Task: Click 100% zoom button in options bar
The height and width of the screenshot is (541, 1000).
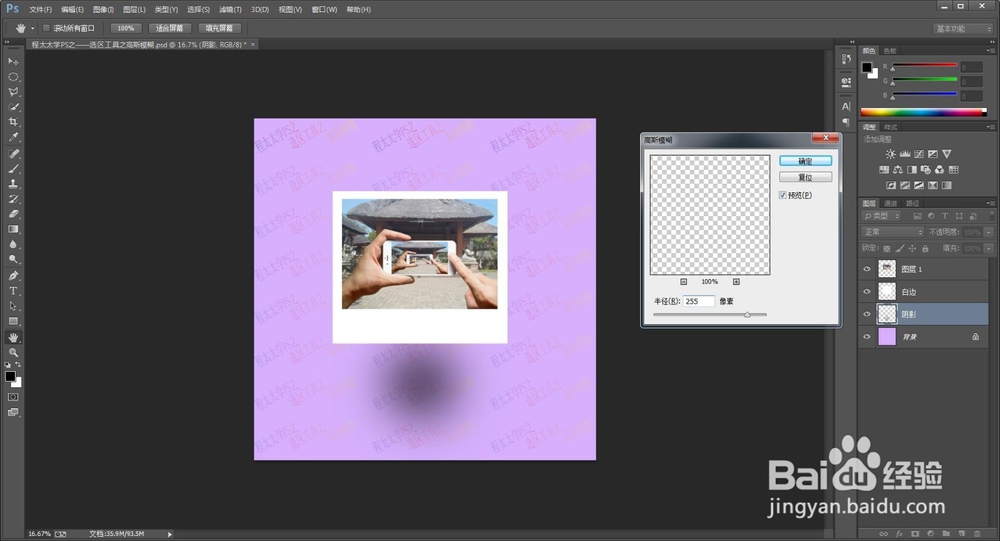Action: point(126,28)
